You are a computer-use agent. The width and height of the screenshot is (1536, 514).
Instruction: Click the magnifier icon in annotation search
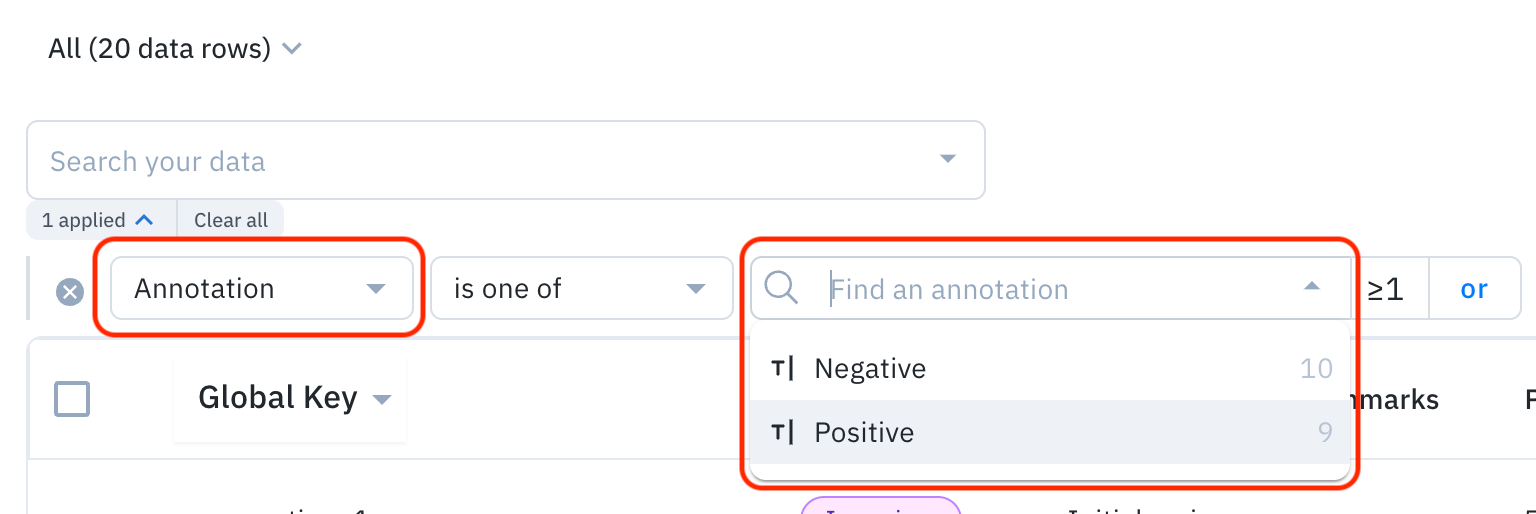pos(781,288)
